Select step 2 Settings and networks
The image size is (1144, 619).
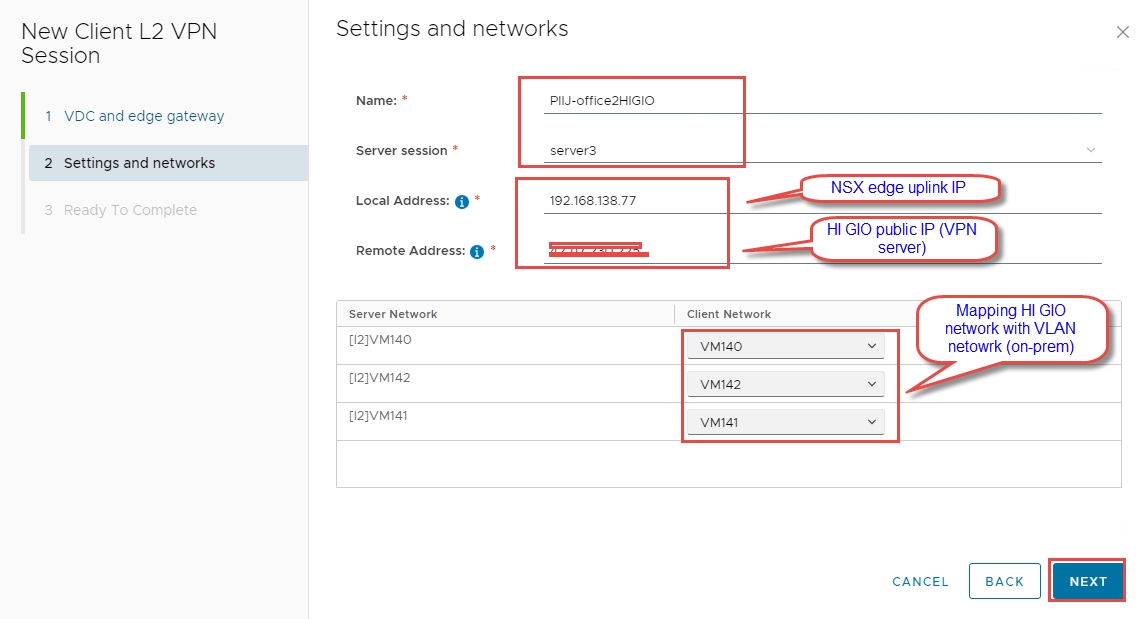pos(139,163)
